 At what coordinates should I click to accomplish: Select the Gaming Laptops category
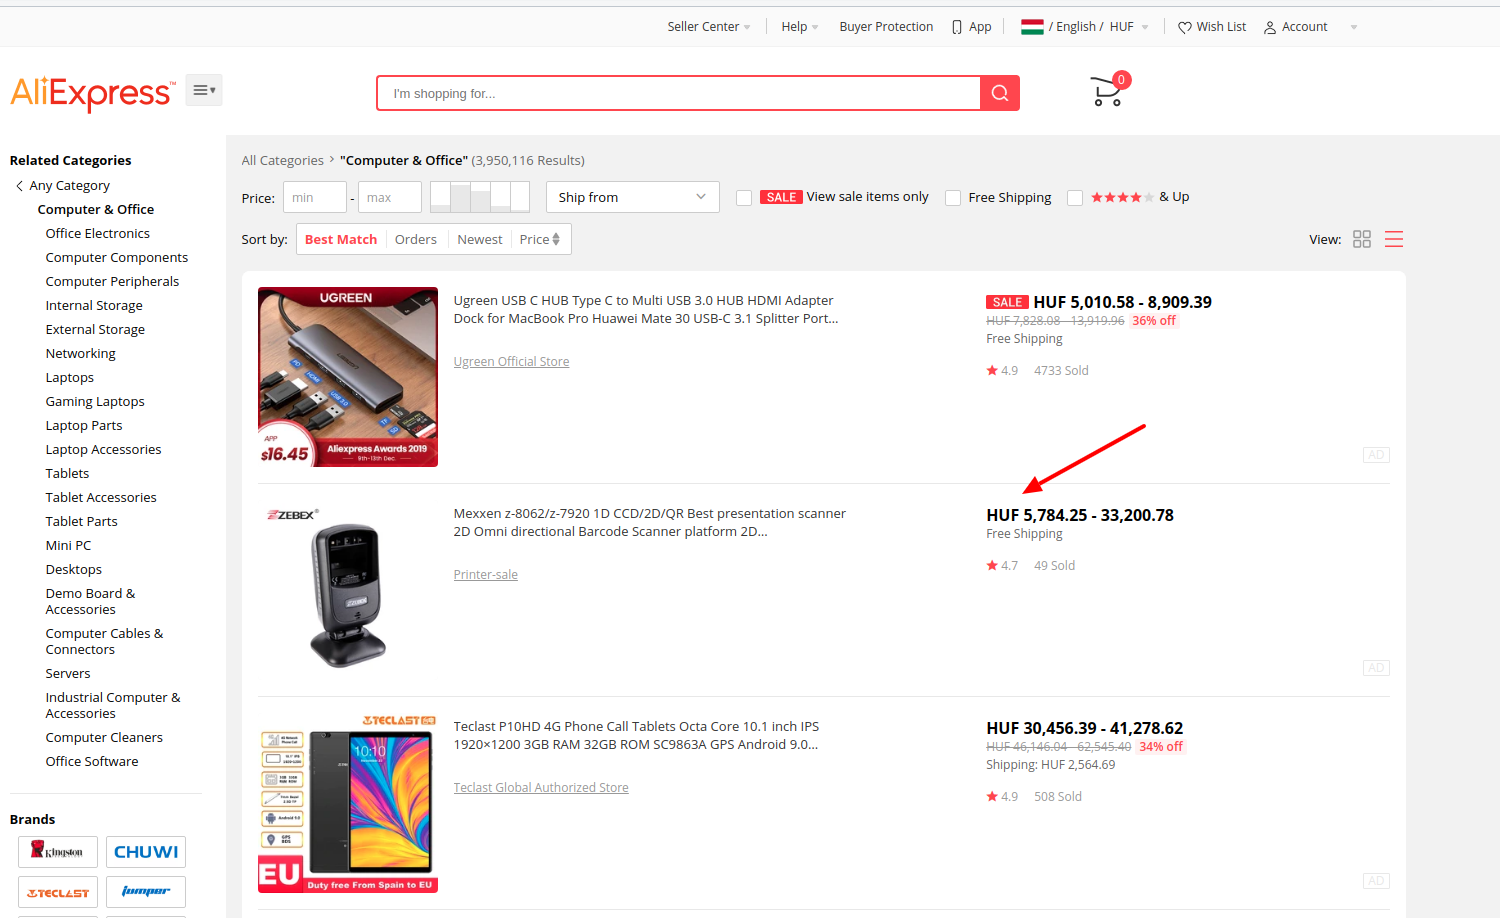(x=95, y=402)
